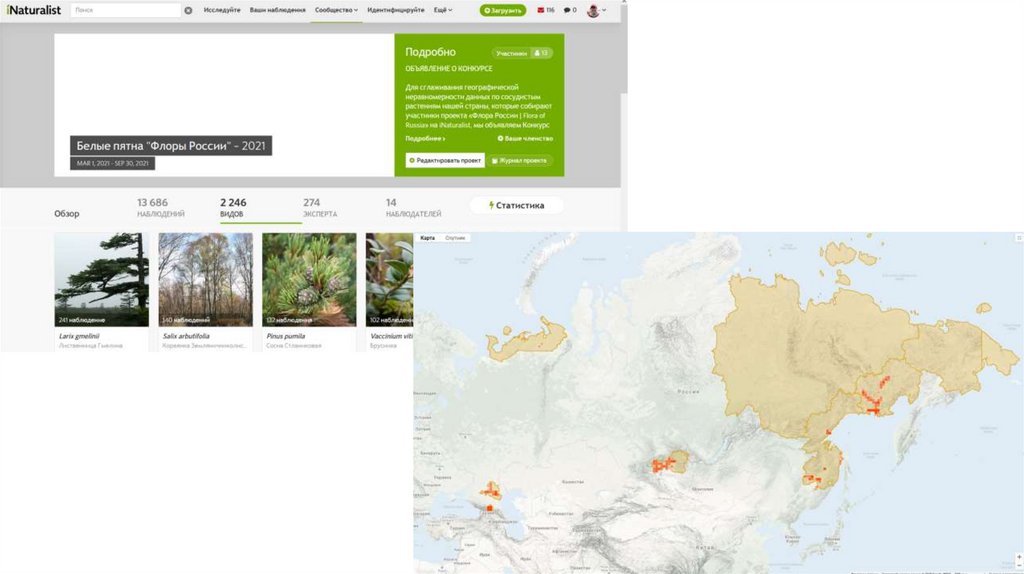Open the Larix gmelinii species thumbnail

[101, 280]
